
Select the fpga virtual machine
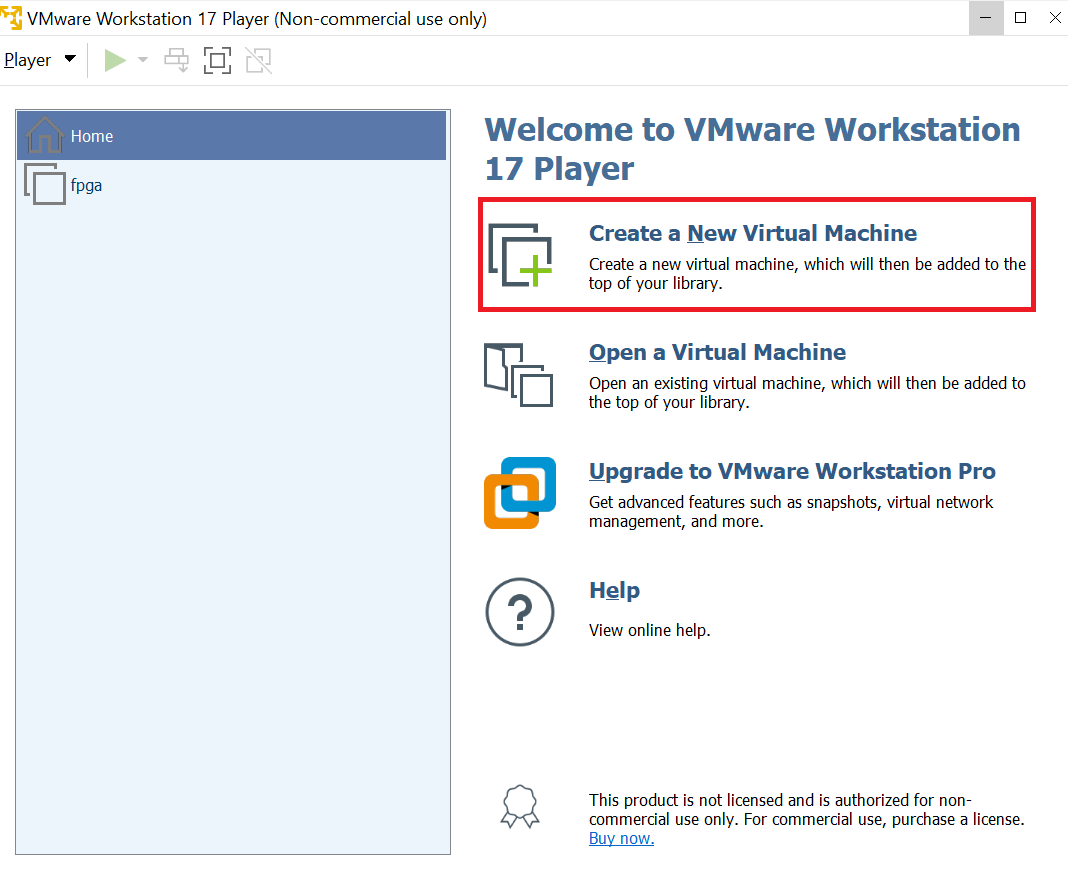click(232, 185)
